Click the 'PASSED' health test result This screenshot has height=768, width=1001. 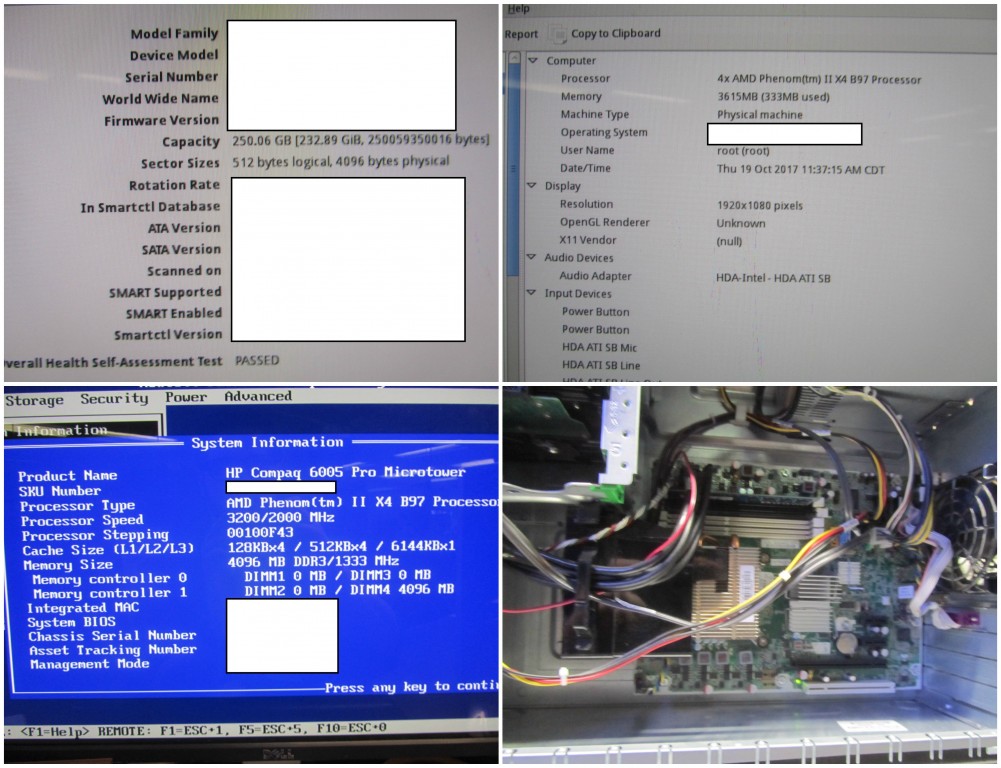pyautogui.click(x=257, y=361)
